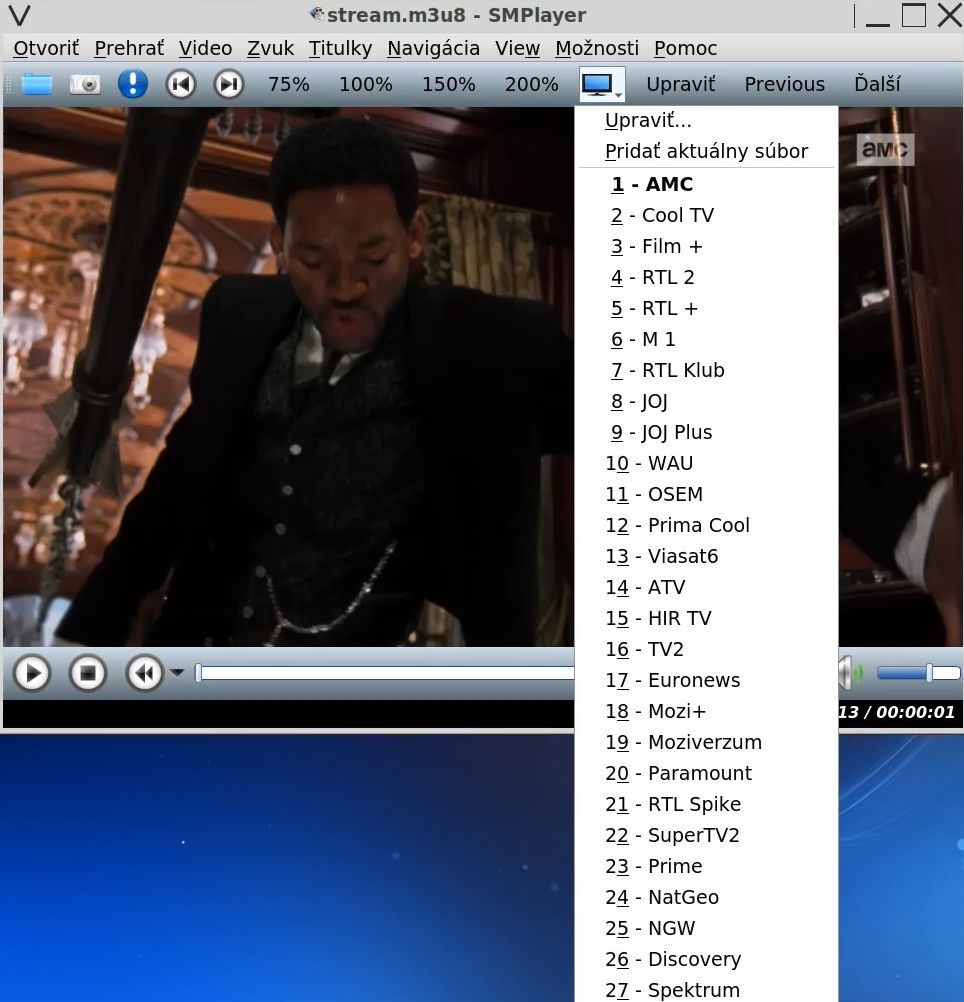Screen dimensions: 964x1002
Task: Toggle the TV channel list dropdown
Action: pos(601,85)
